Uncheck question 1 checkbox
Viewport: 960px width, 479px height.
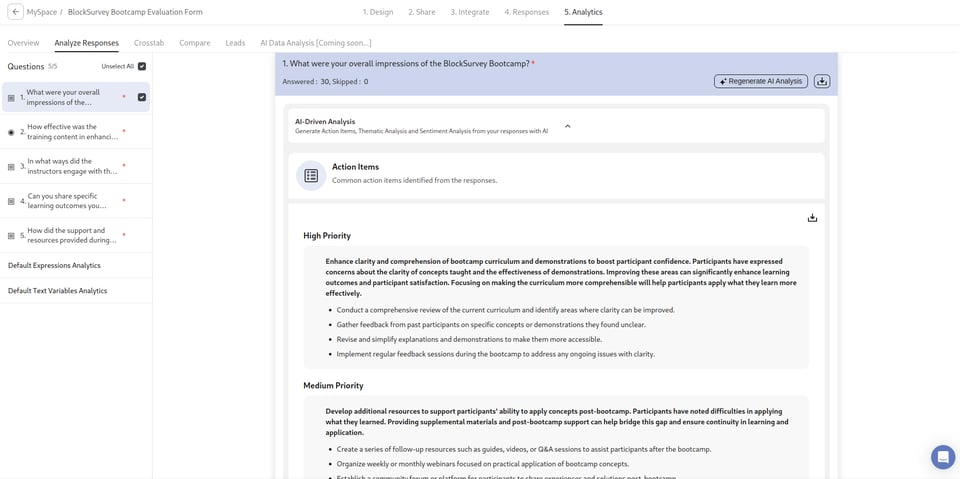[x=142, y=97]
